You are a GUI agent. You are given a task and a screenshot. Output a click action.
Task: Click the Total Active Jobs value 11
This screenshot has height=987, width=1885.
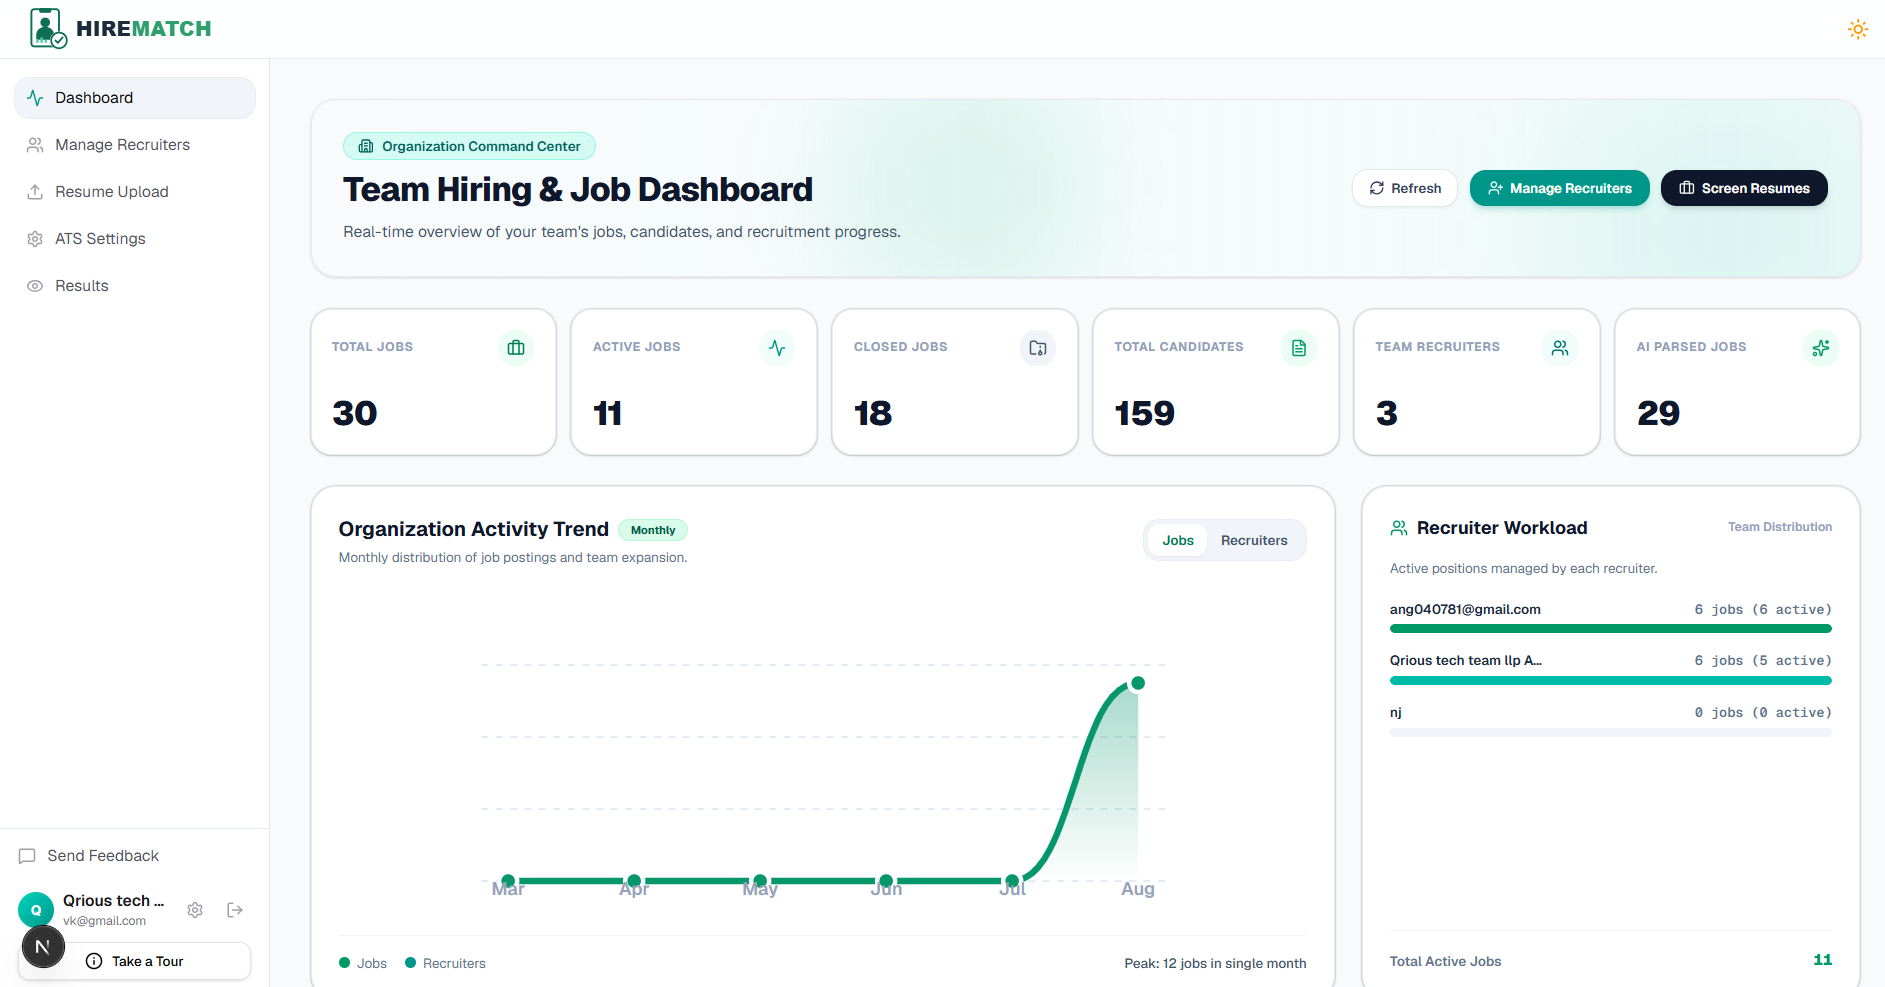[x=1822, y=960]
